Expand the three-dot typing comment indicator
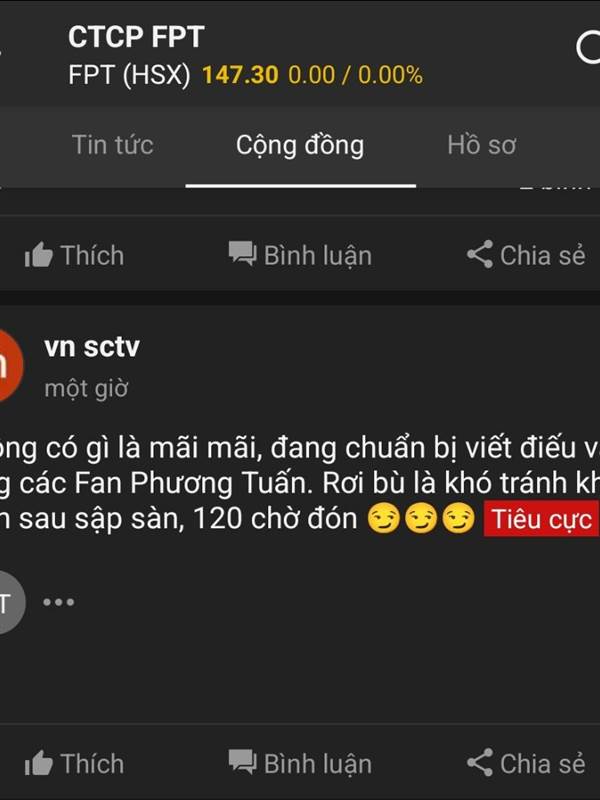The height and width of the screenshot is (800, 600). tap(59, 602)
